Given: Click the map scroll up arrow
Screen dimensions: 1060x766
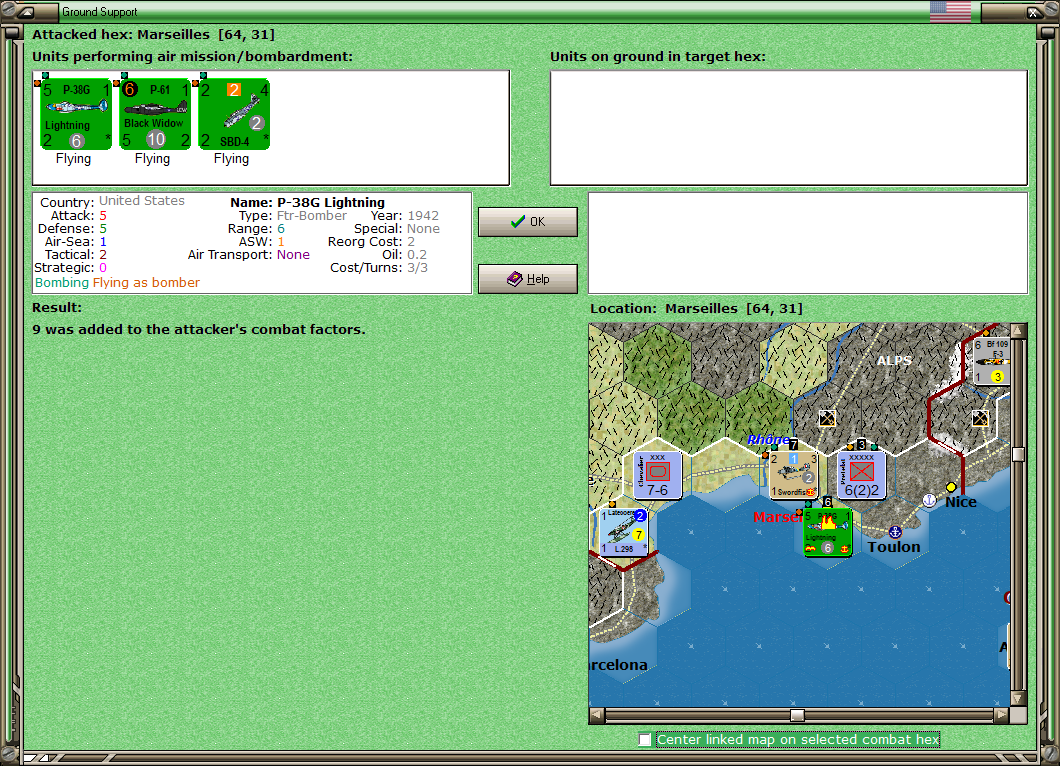Looking at the screenshot, I should click(1018, 331).
